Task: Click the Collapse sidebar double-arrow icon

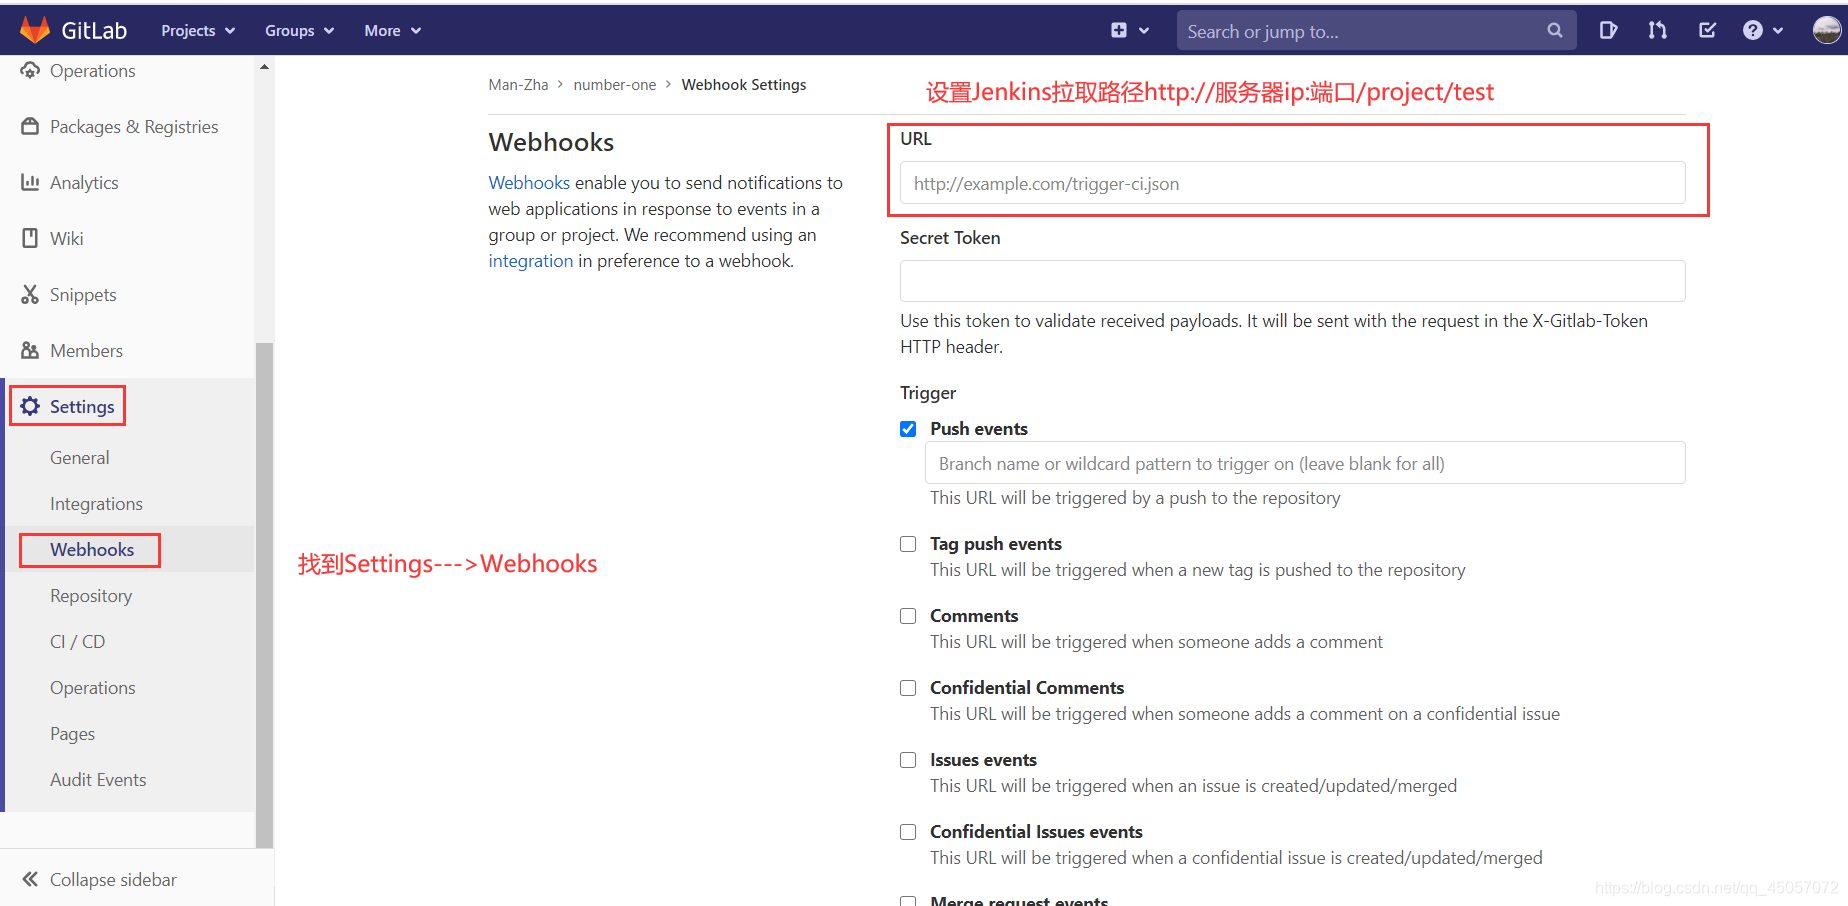Action: tap(31, 879)
